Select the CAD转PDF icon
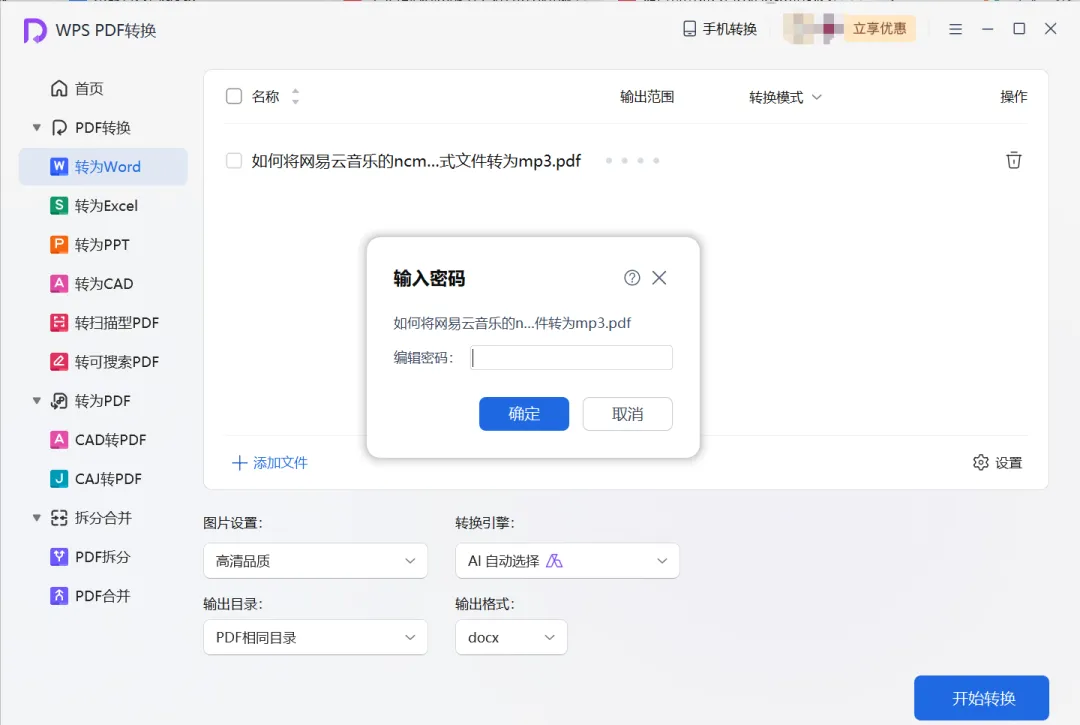This screenshot has width=1080, height=725. click(x=59, y=439)
